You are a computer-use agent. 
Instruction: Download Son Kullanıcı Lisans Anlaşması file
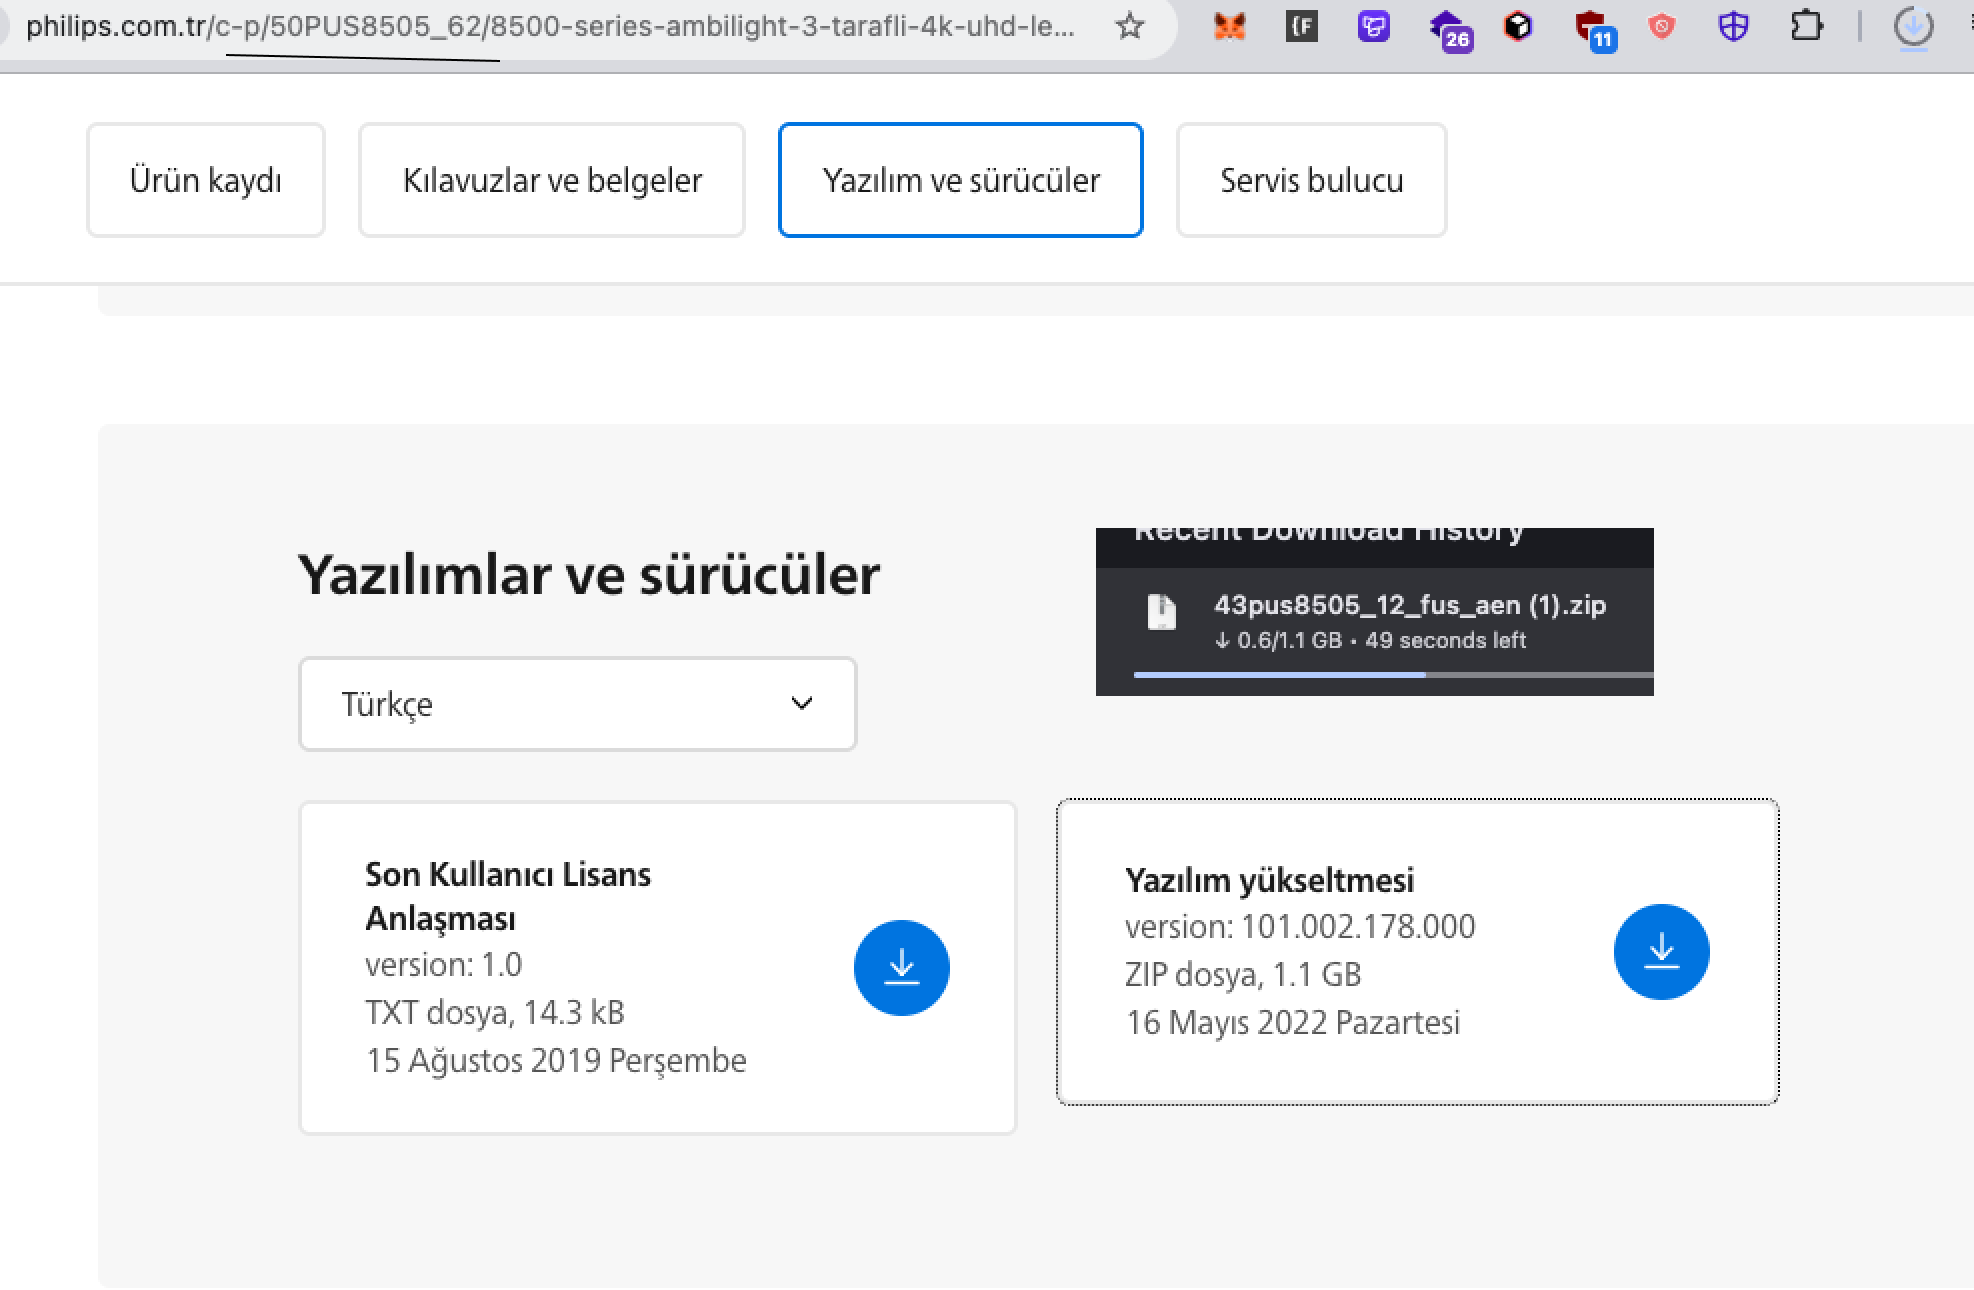[901, 967]
